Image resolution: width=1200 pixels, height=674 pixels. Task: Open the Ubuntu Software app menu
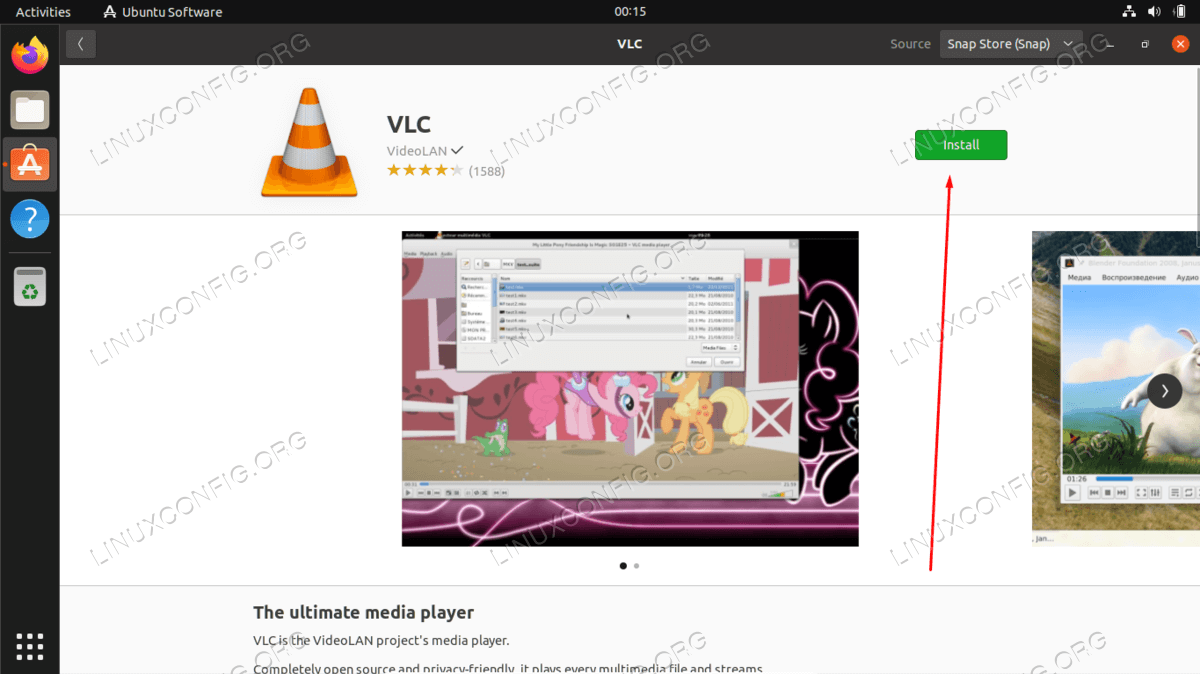tap(163, 12)
